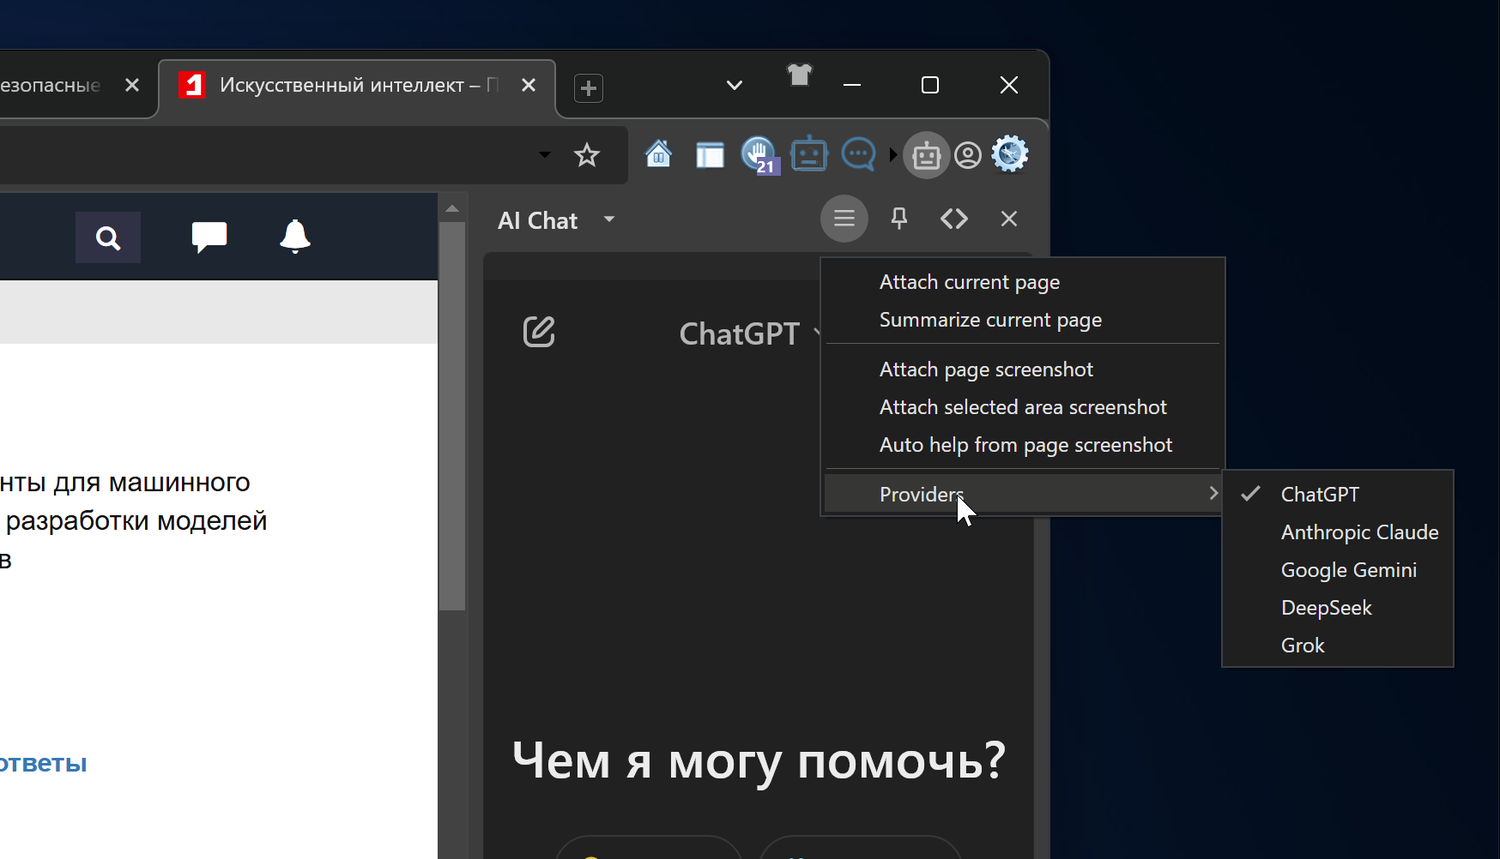This screenshot has height=859, width=1500.
Task: Bookmark the page with the star icon
Action: tap(587, 155)
